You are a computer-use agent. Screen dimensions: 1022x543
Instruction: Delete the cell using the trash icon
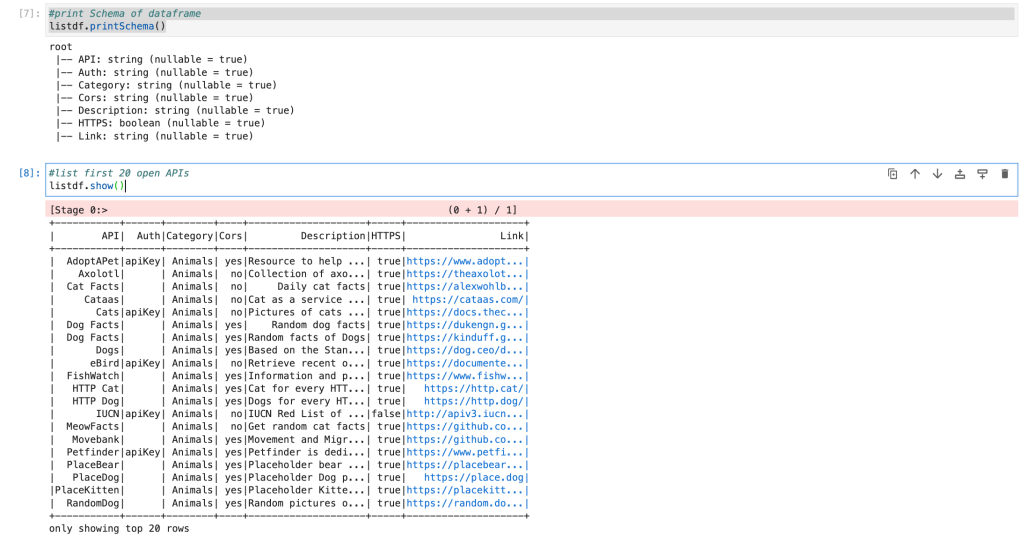[x=1004, y=174]
